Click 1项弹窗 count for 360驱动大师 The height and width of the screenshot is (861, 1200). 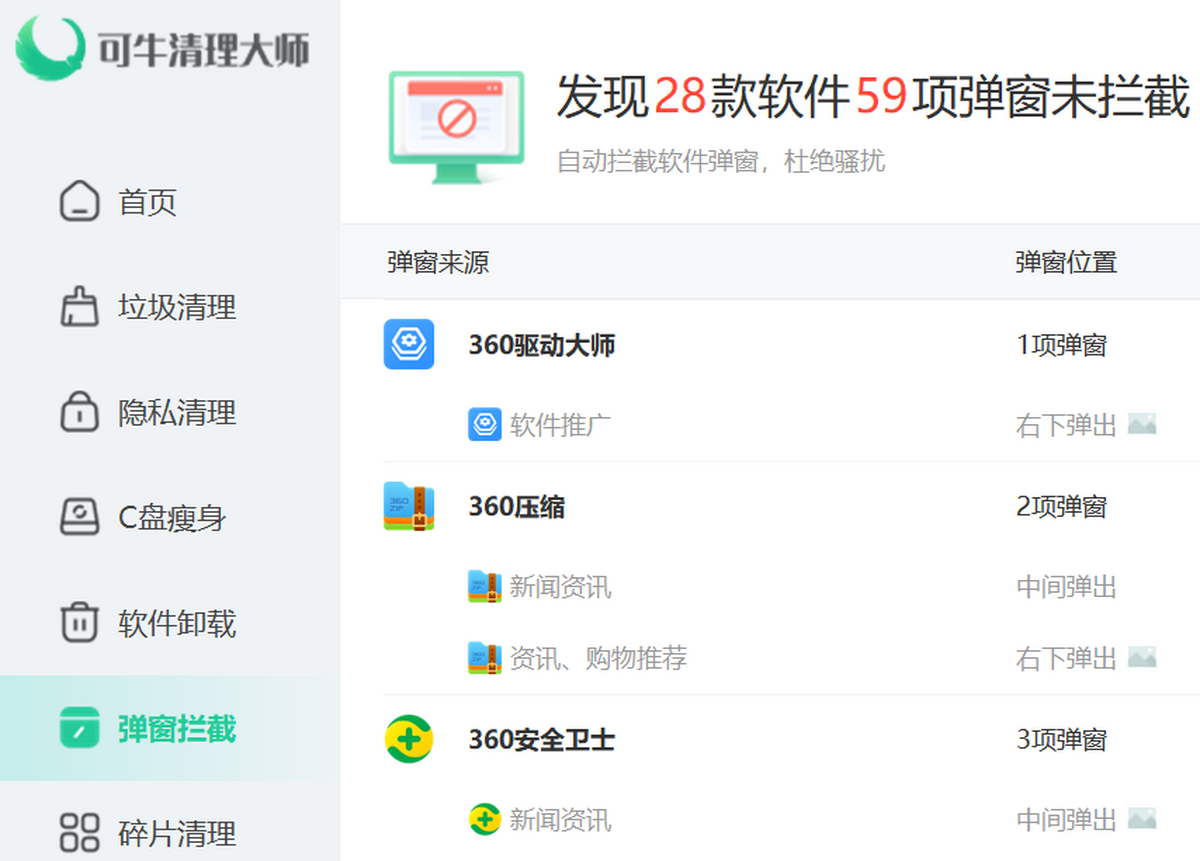pos(1062,345)
